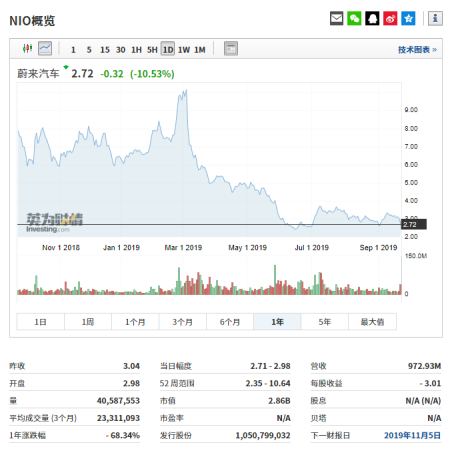Switch to candlestick chart type icon

pos(27,49)
